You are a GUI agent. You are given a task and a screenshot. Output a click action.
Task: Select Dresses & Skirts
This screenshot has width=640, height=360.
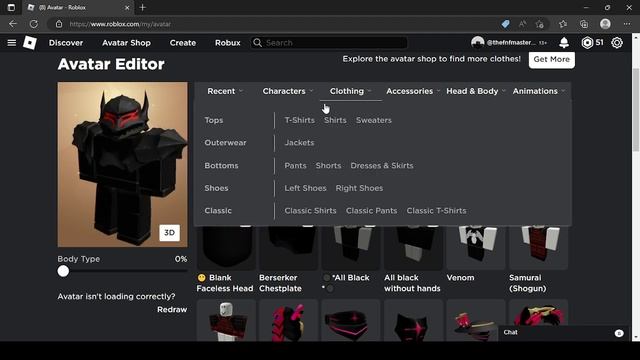click(x=382, y=165)
